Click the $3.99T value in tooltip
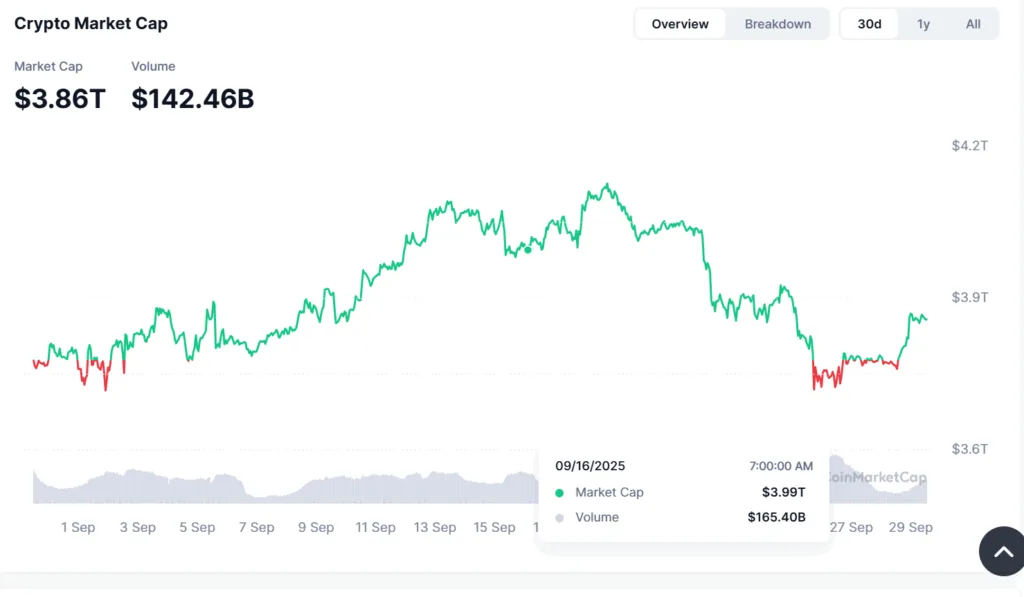Viewport: 1024px width, 597px height. pos(785,492)
